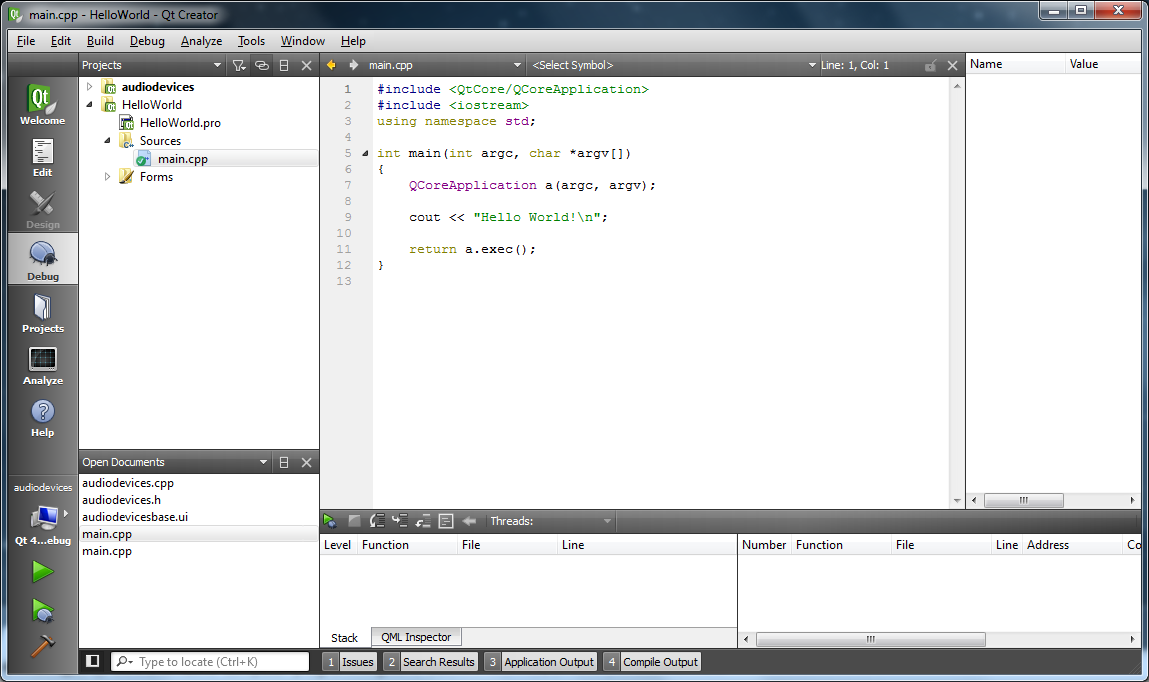Toggle synchronize with editor link icon
The width and height of the screenshot is (1149, 682).
pyautogui.click(x=262, y=65)
